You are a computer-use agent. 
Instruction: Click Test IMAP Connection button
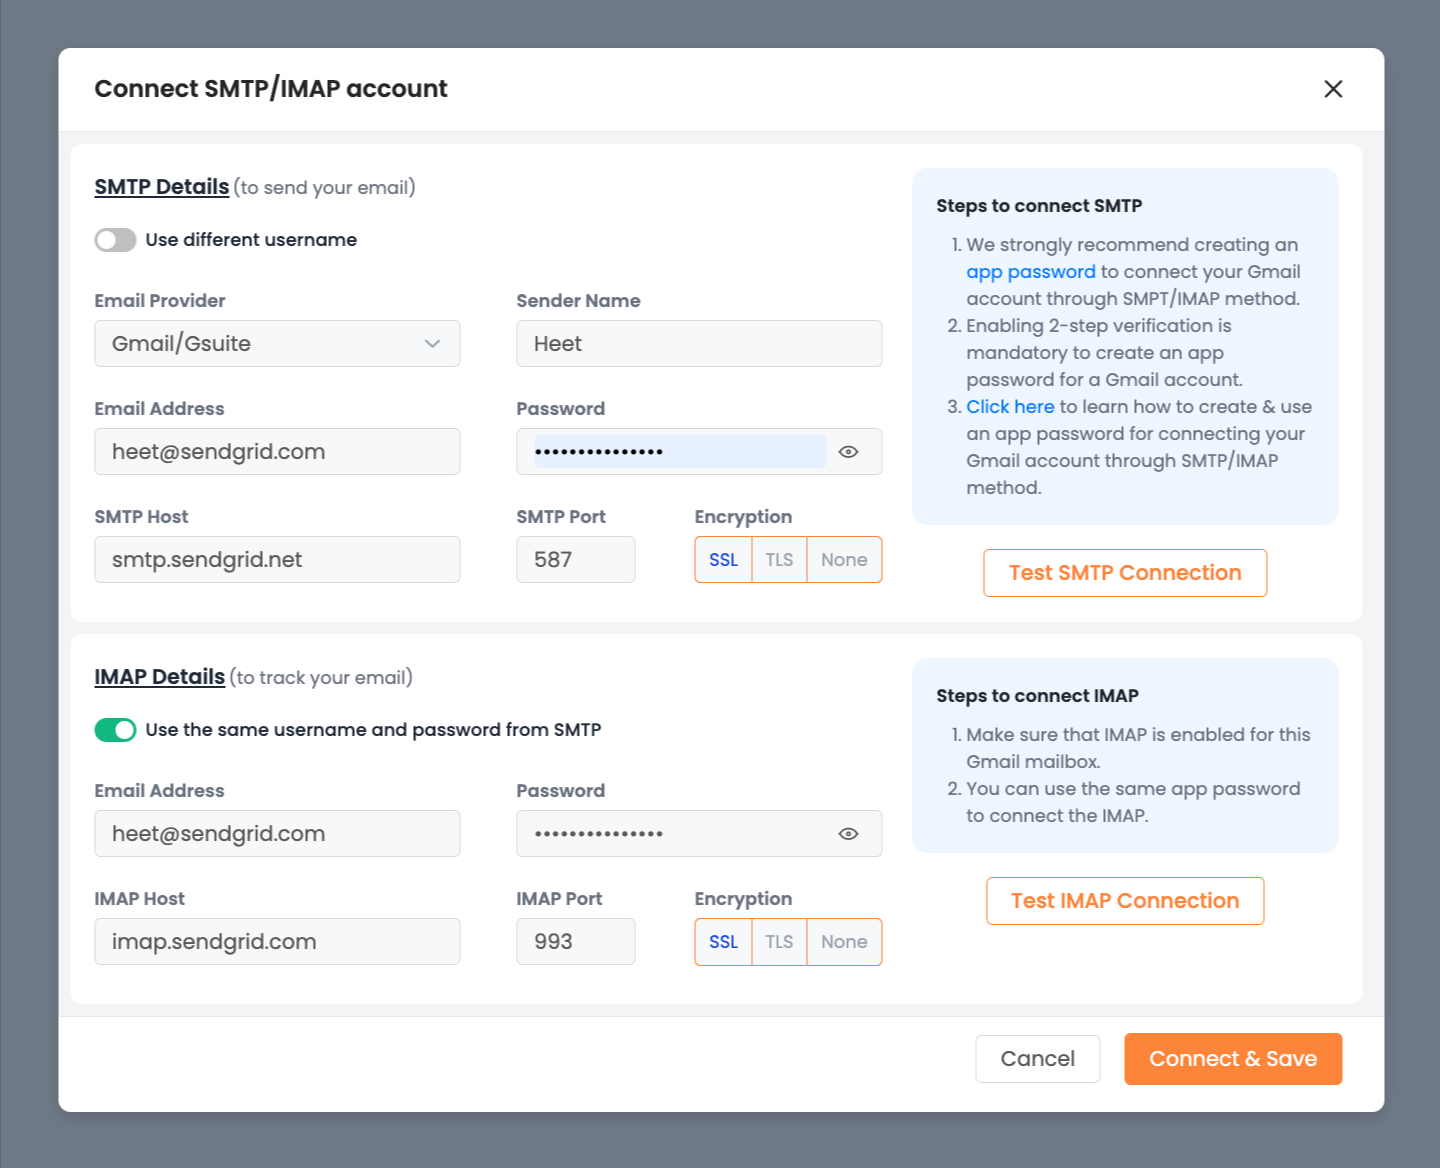click(x=1125, y=901)
